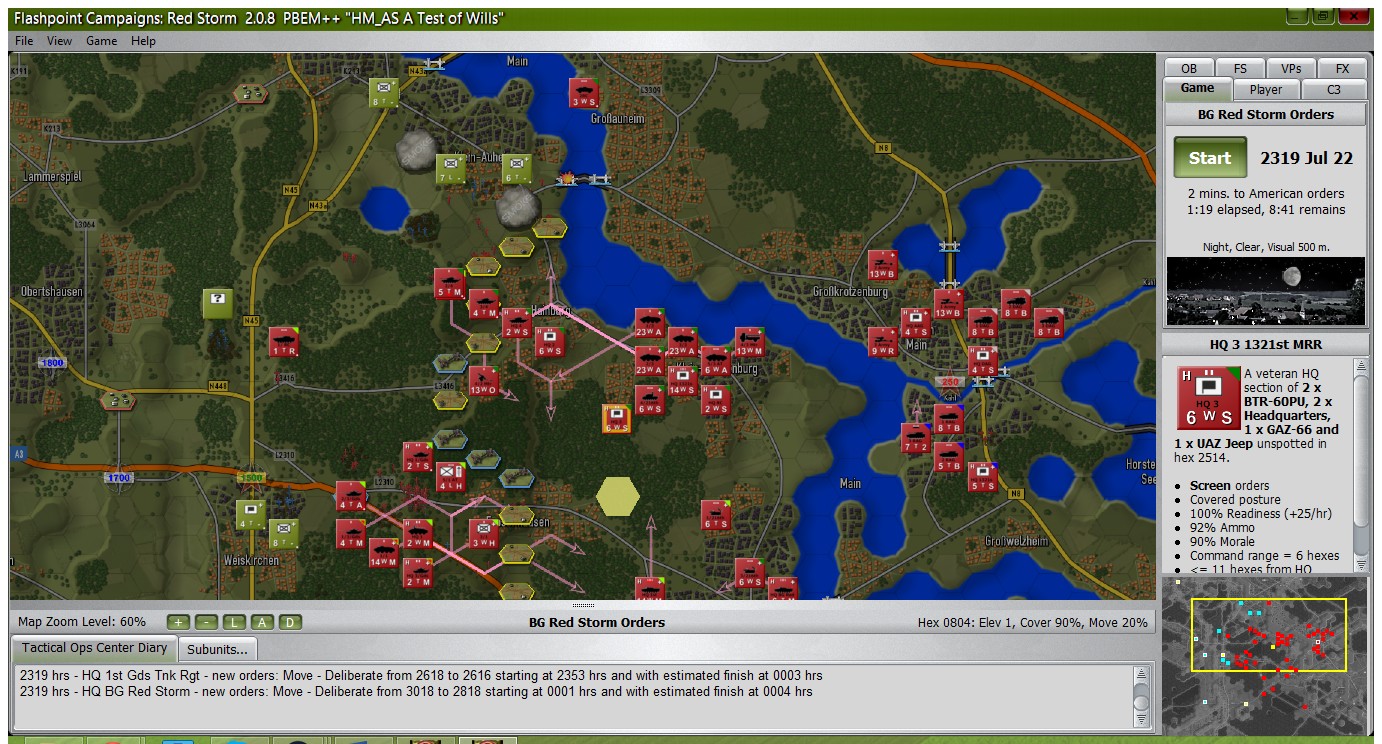This screenshot has width=1382, height=744.
Task: Select the red 5 T M tank unit
Action: click(x=450, y=283)
